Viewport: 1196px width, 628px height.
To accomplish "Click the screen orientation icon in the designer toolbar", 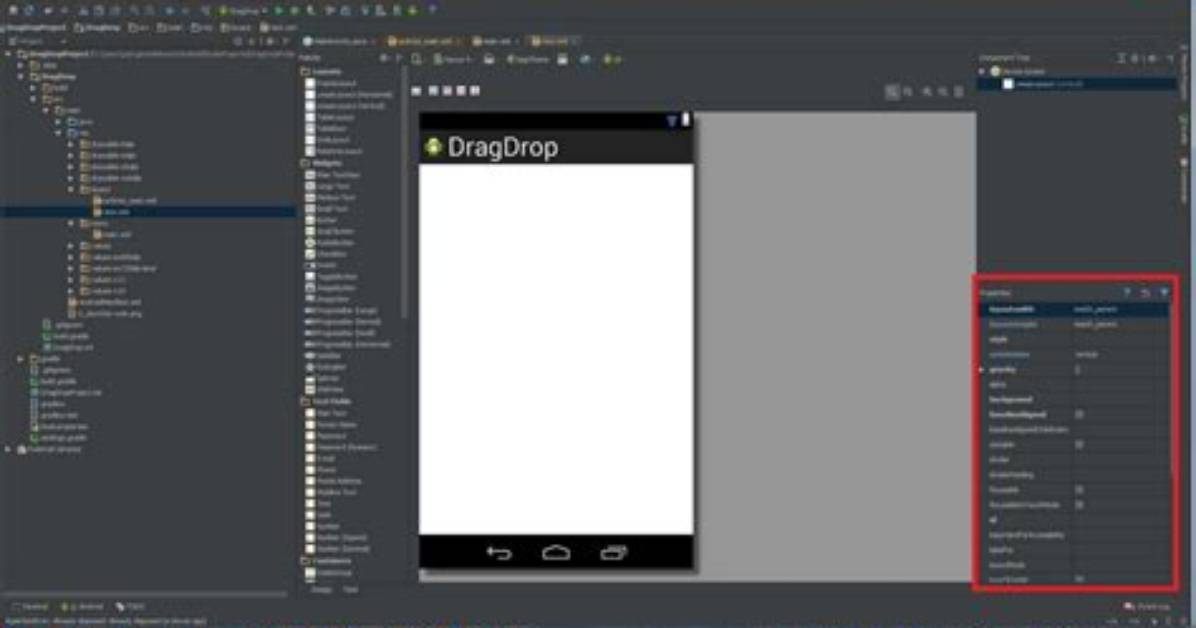I will point(488,60).
